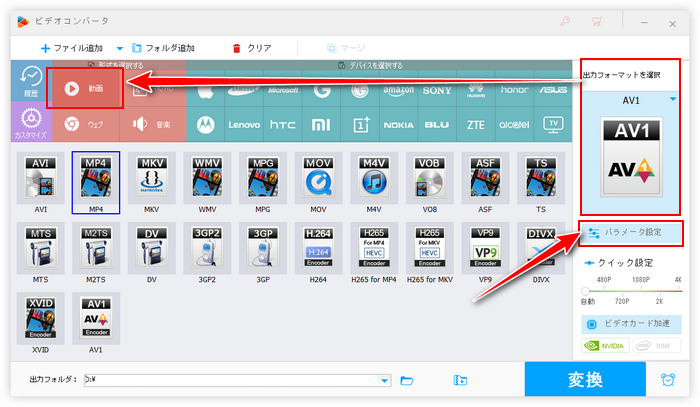Select the H265 for MP4 icon
Image resolution: width=700 pixels, height=407 pixels.
[x=374, y=248]
